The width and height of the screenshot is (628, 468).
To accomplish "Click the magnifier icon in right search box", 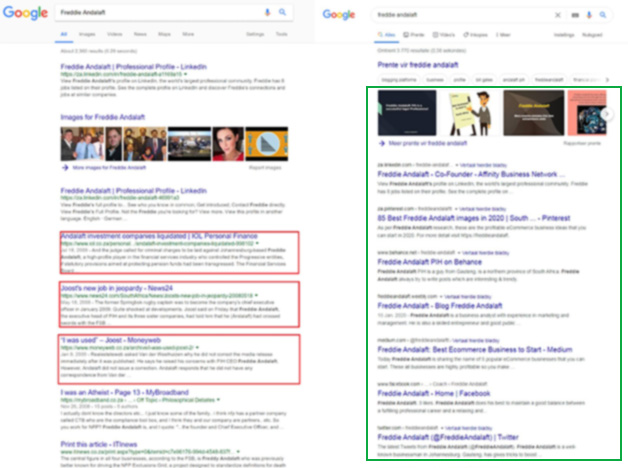I will tap(602, 16).
